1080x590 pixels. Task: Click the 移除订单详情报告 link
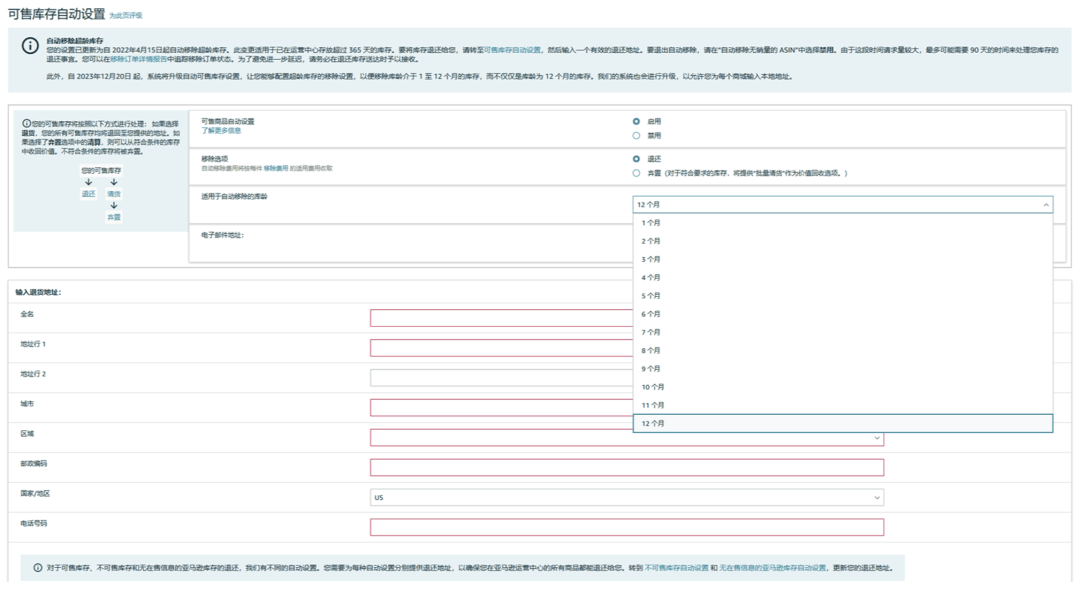pyautogui.click(x=139, y=59)
